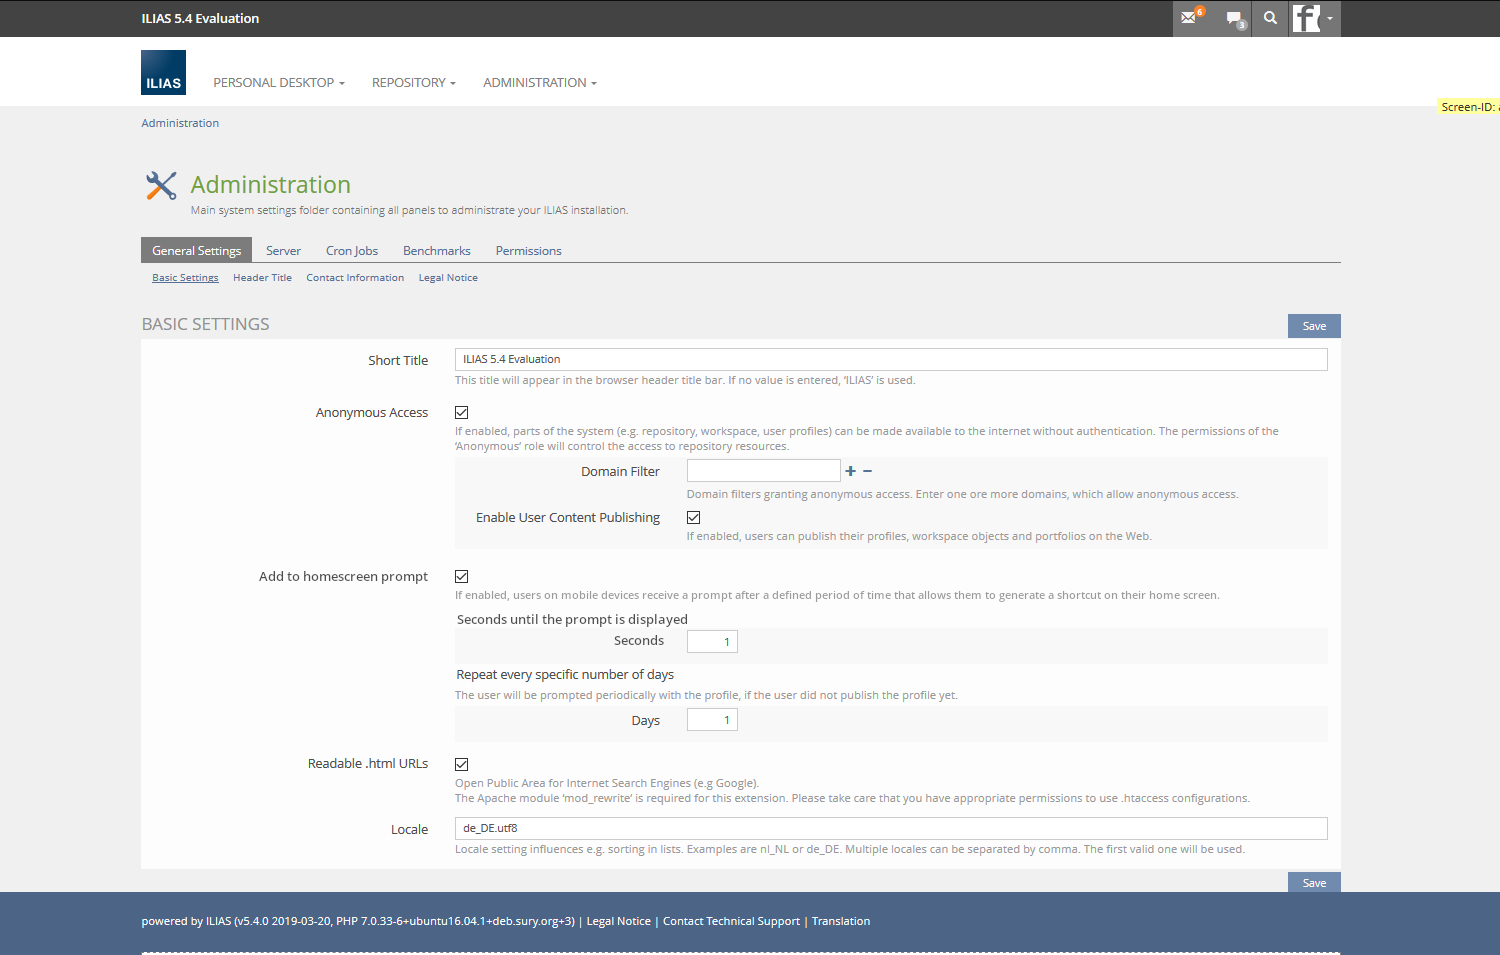The image size is (1500, 955).
Task: Click the Locale input field
Action: click(x=890, y=828)
